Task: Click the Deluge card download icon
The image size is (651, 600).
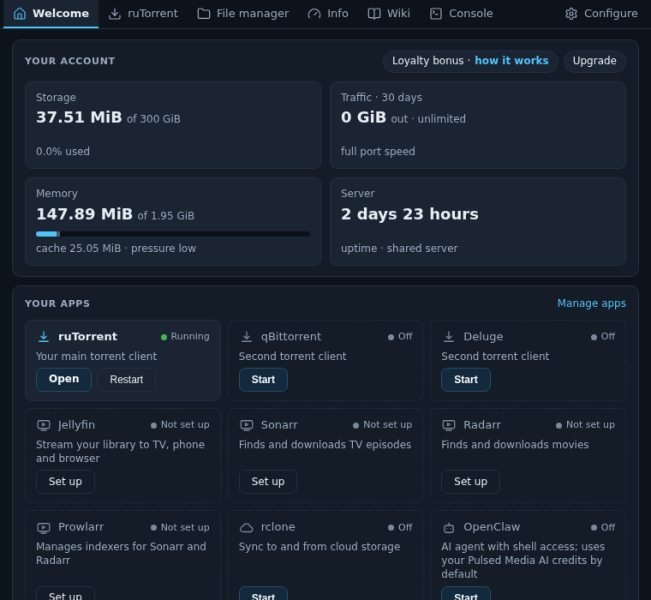Action: (x=449, y=337)
